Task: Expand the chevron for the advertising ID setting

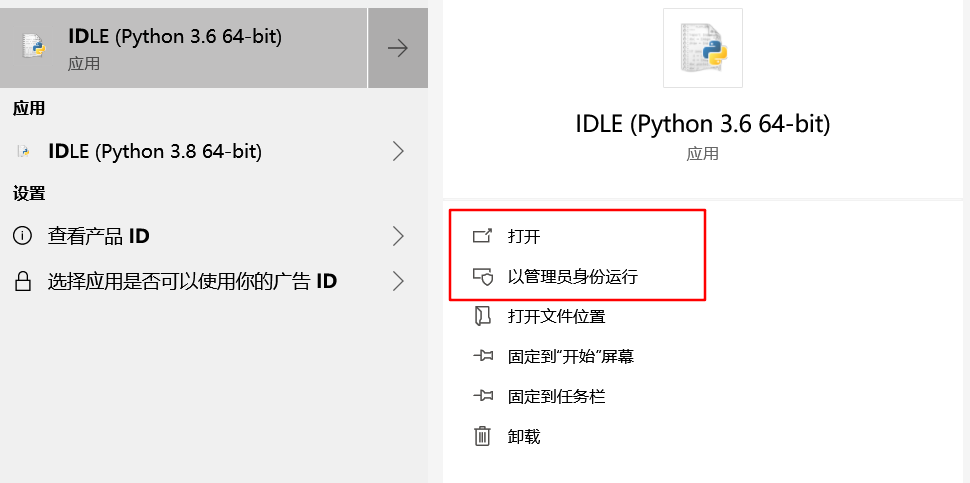Action: click(398, 281)
